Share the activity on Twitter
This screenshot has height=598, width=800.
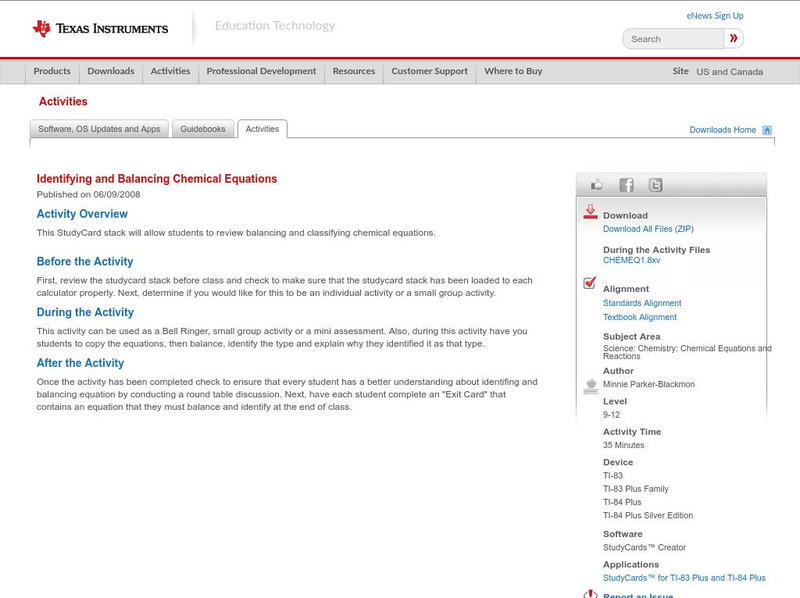tap(656, 185)
